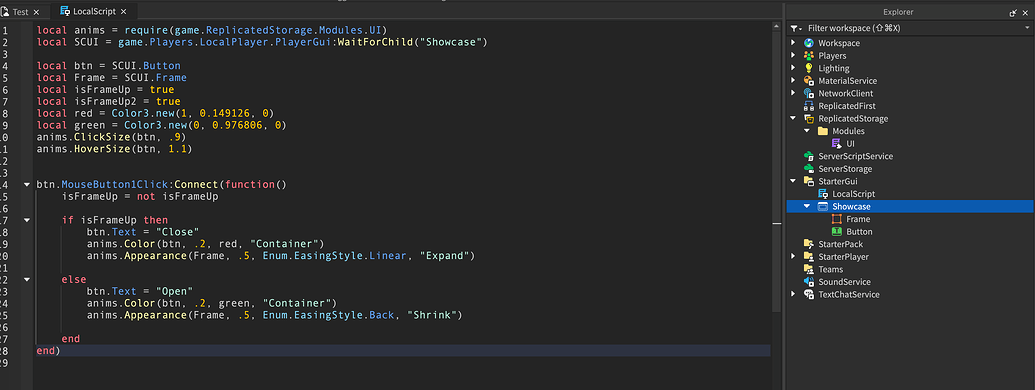The height and width of the screenshot is (390, 1035).
Task: Select the Teams icon
Action: 809,269
